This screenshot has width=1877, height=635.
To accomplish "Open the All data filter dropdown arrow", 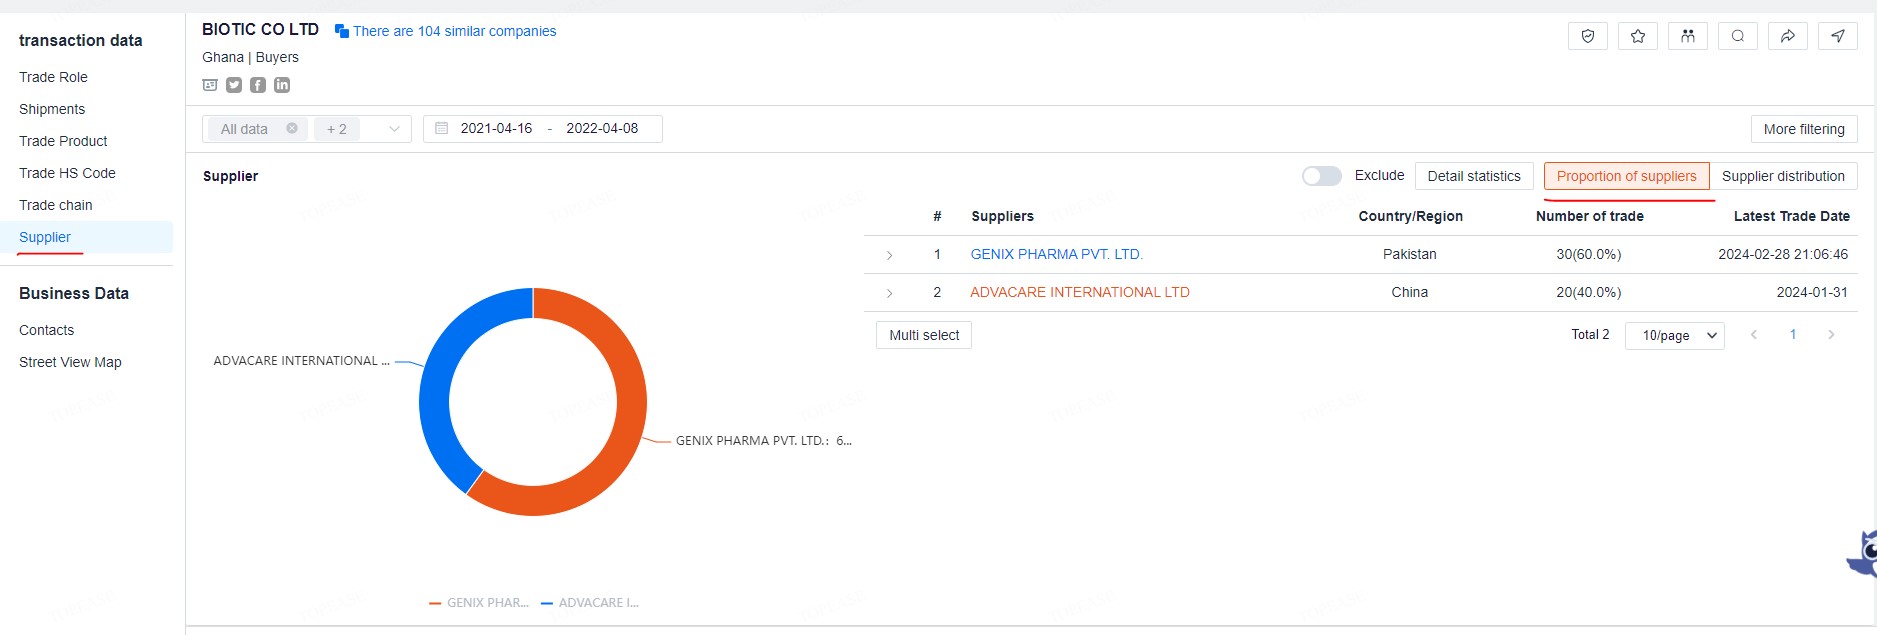I will 394,129.
